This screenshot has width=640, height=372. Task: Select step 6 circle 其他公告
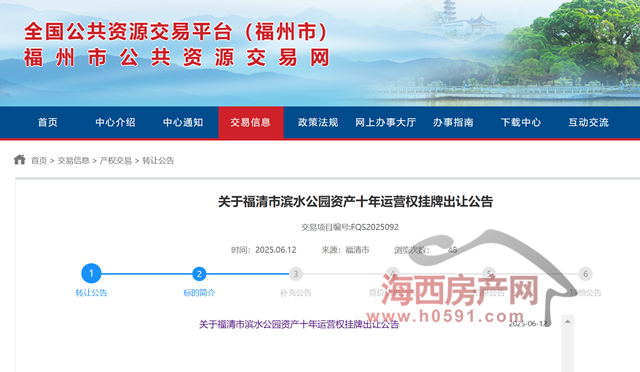[585, 274]
